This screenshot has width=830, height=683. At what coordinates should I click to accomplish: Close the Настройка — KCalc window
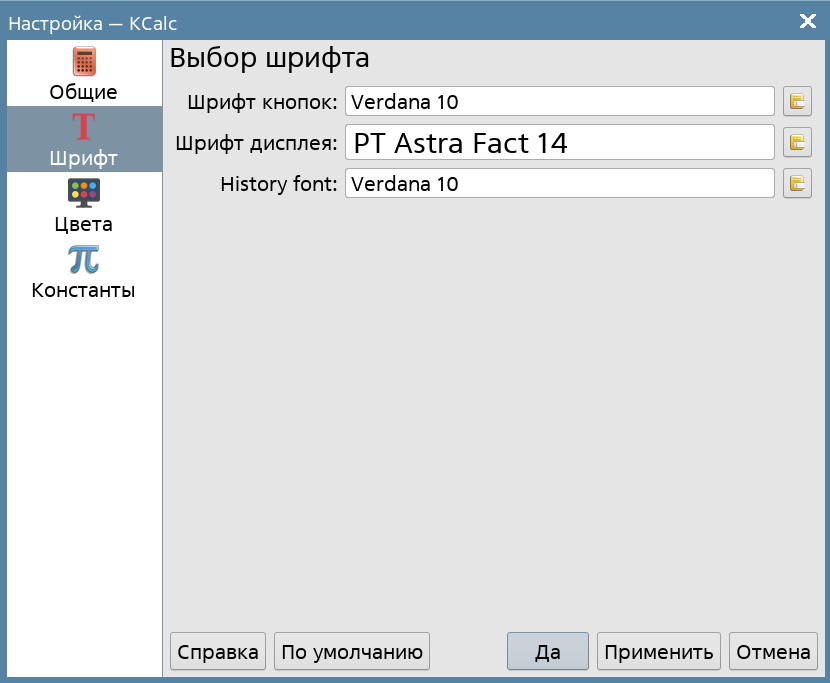(808, 21)
